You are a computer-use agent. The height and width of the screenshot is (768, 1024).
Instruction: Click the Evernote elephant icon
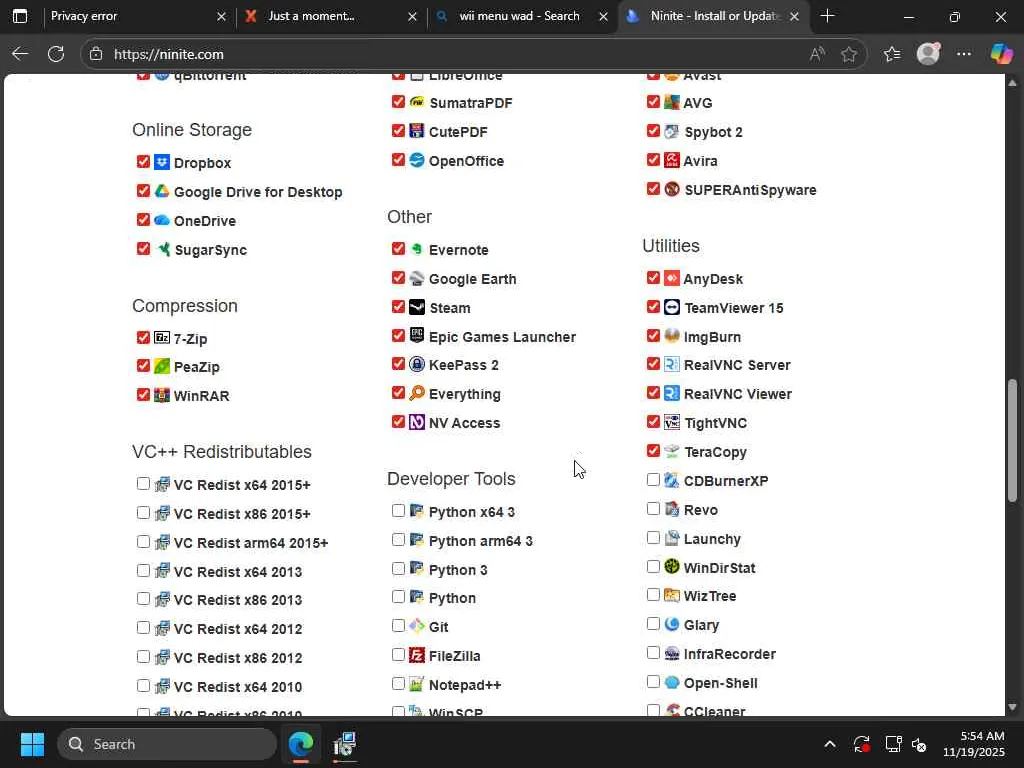point(417,249)
